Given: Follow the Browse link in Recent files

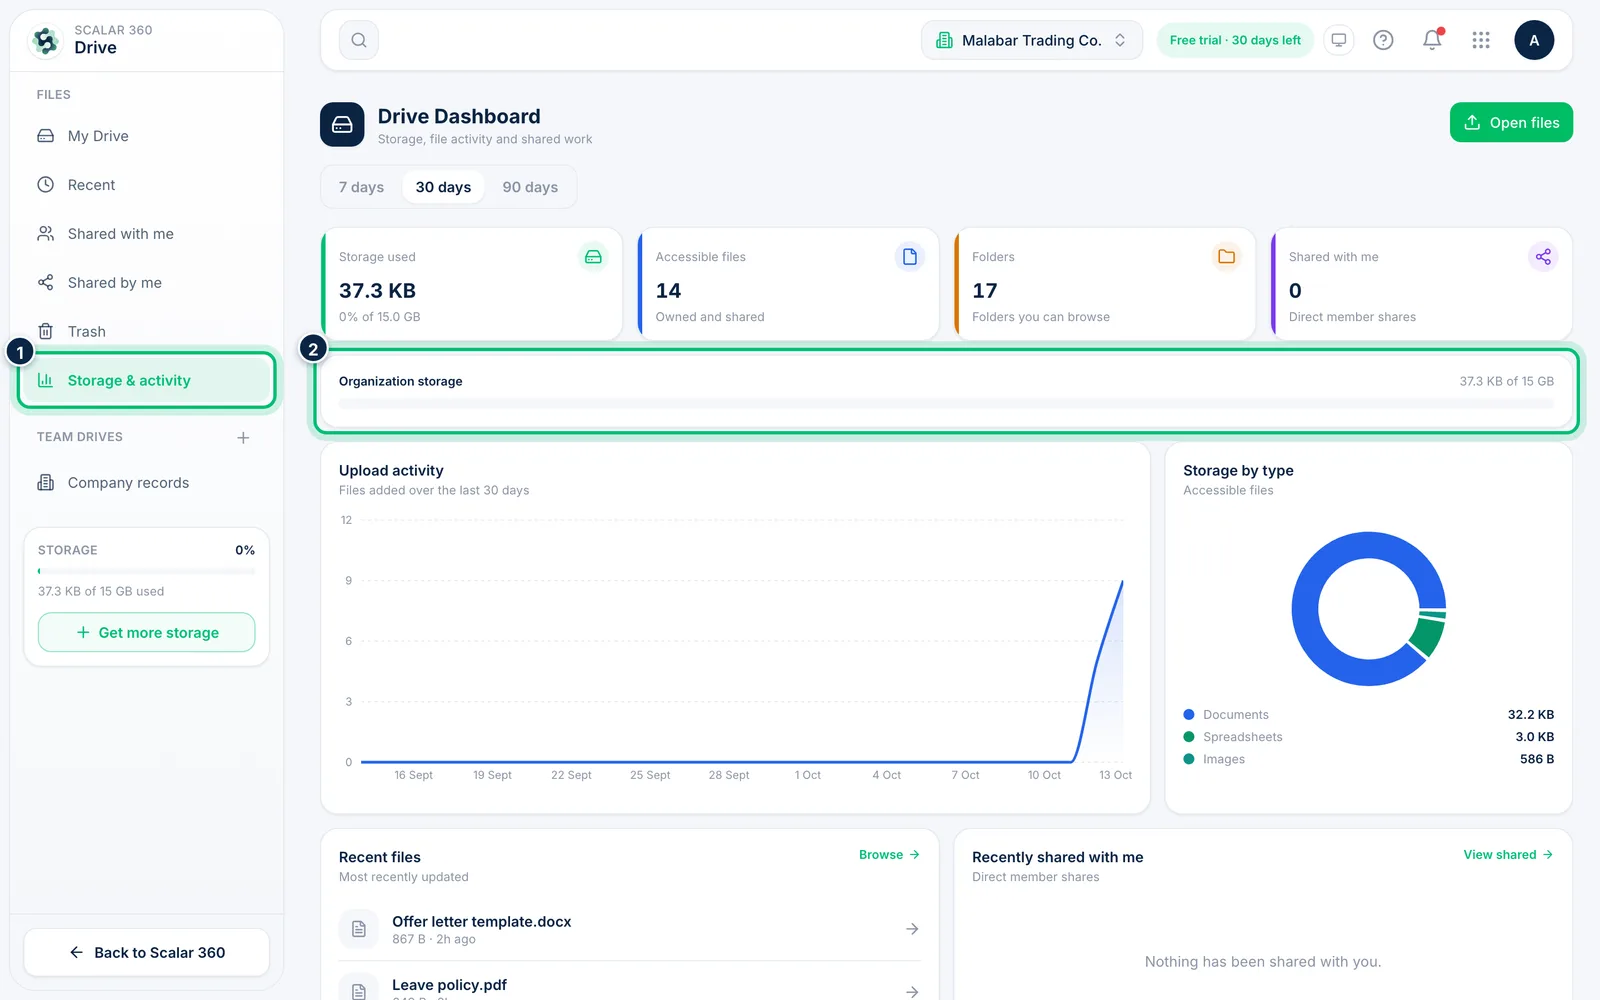Looking at the screenshot, I should 889,855.
